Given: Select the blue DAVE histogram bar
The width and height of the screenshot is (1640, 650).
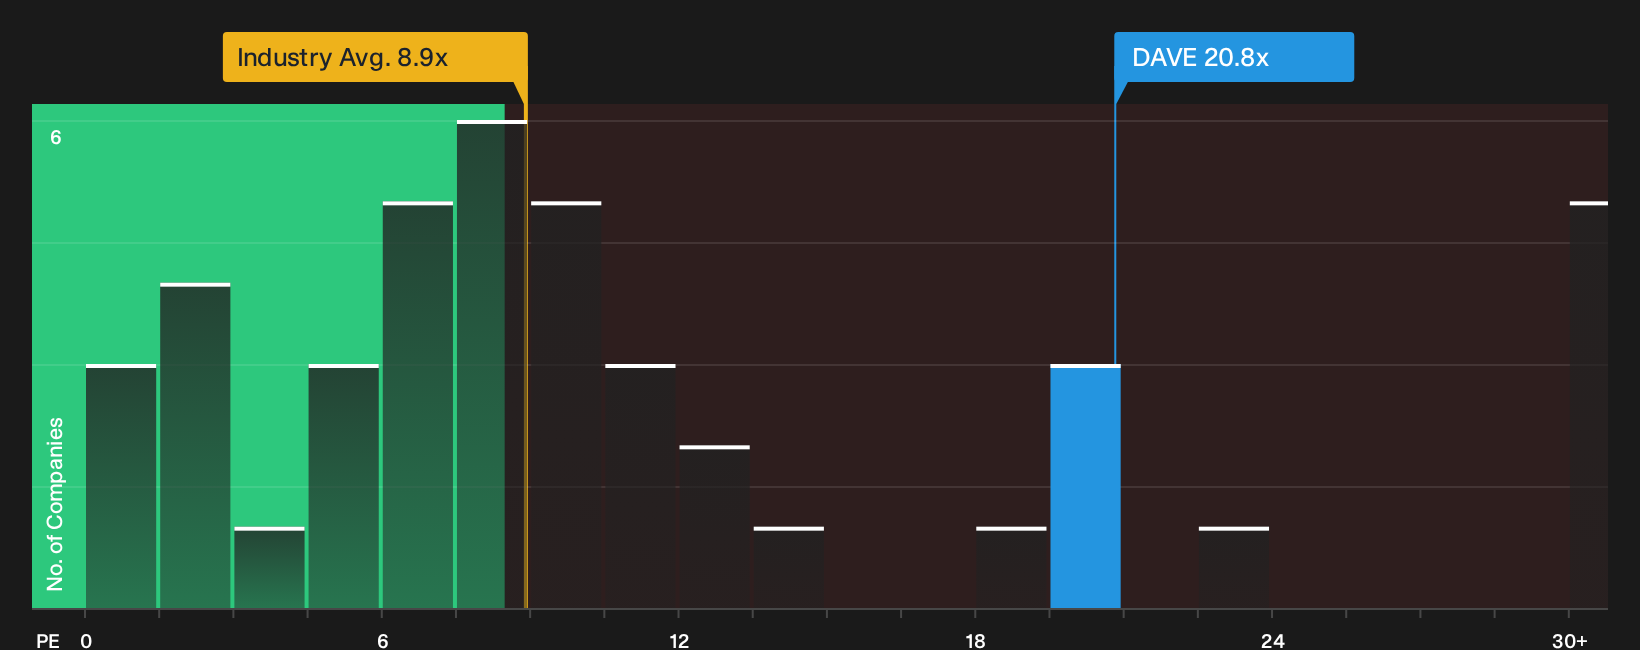Looking at the screenshot, I should pyautogui.click(x=1085, y=486).
